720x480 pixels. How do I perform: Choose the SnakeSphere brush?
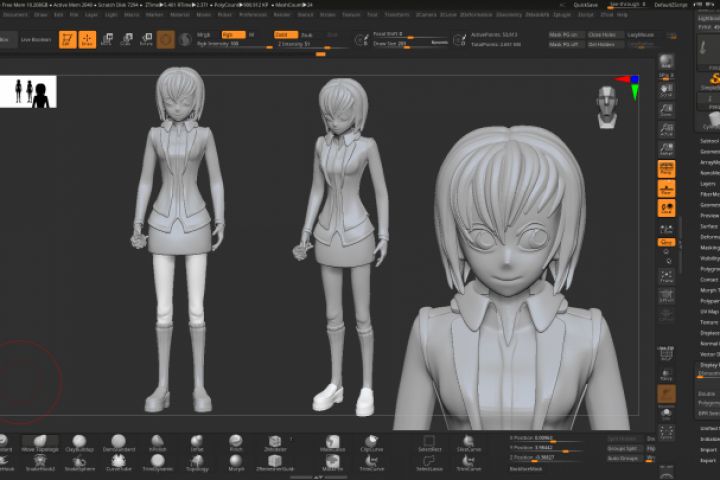click(x=79, y=463)
